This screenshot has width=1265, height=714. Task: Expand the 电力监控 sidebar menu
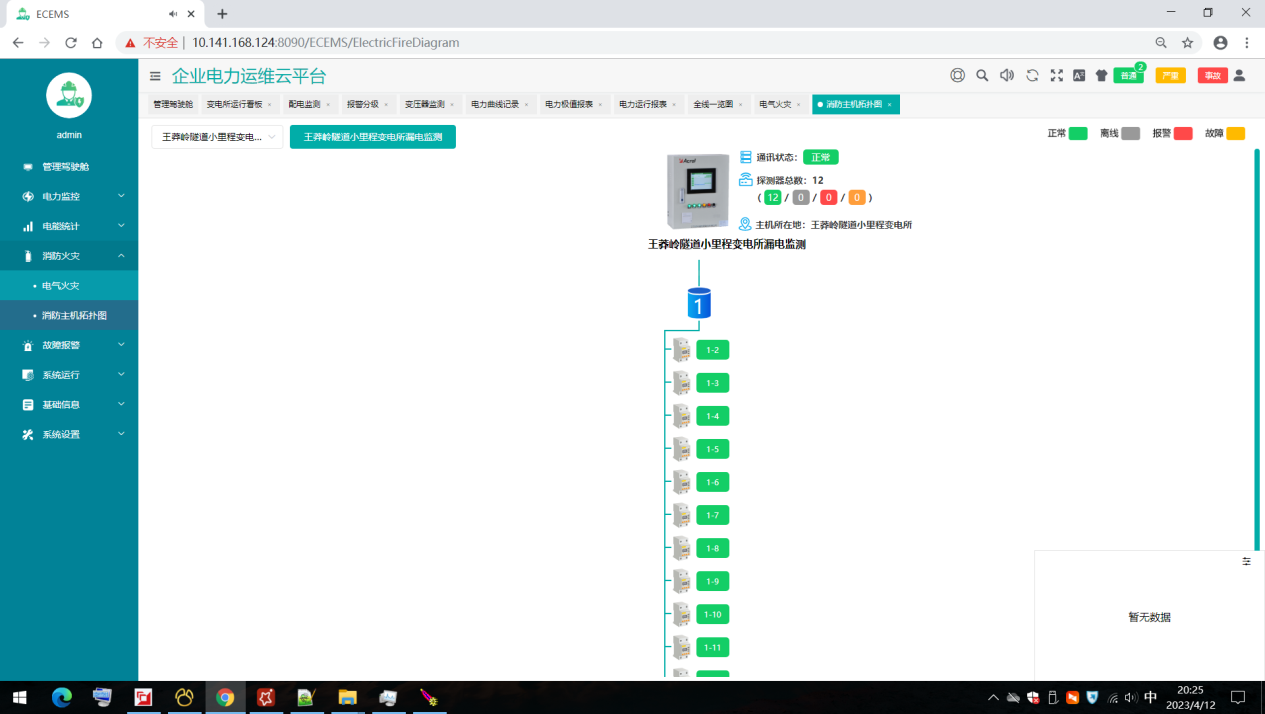(69, 196)
